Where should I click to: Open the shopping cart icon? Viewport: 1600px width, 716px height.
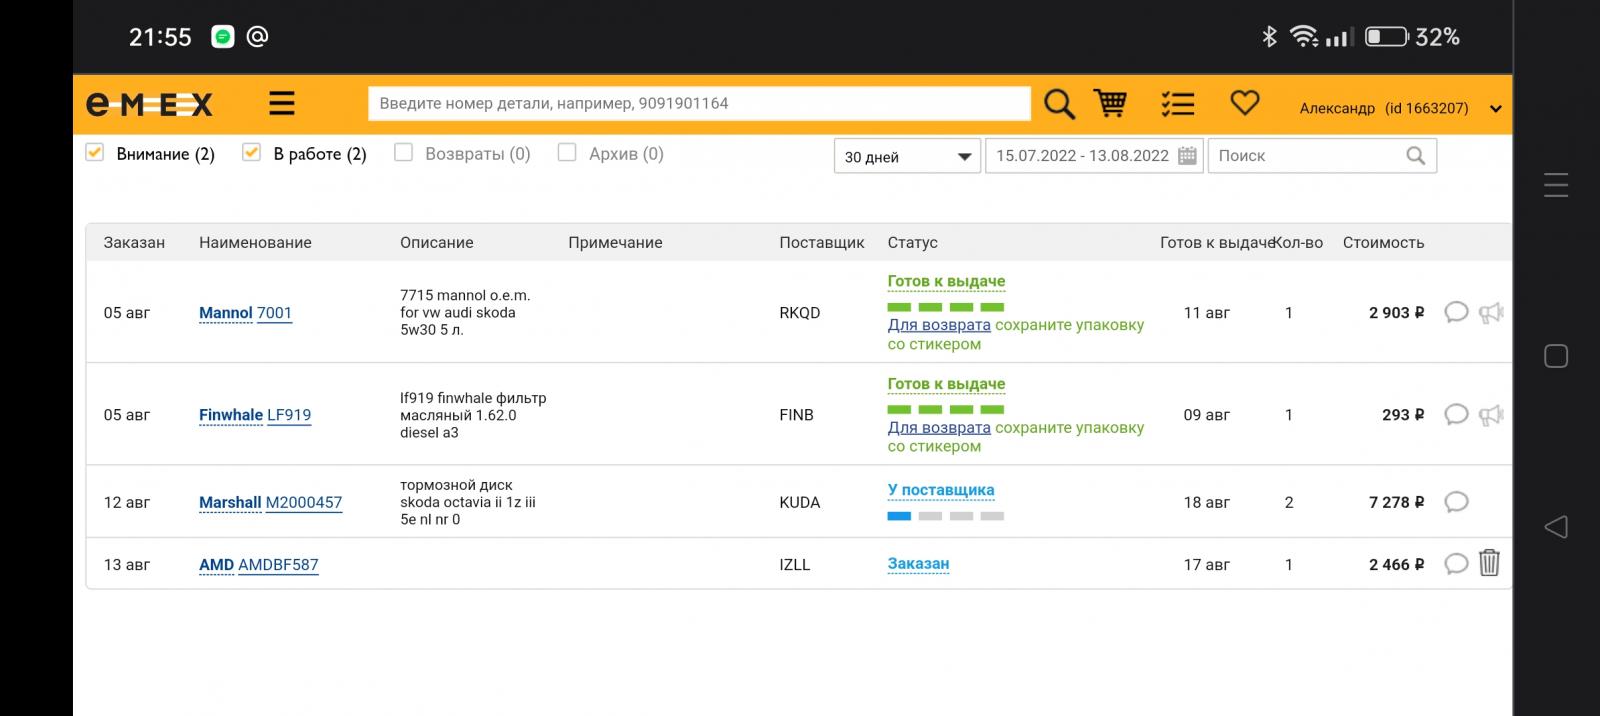coord(1110,103)
